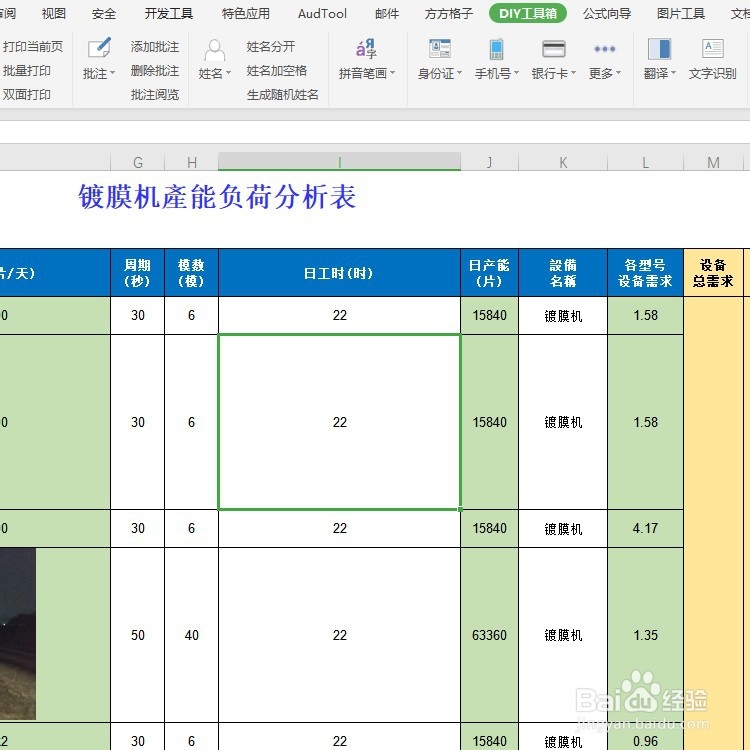Click 批量打印

coord(26,71)
